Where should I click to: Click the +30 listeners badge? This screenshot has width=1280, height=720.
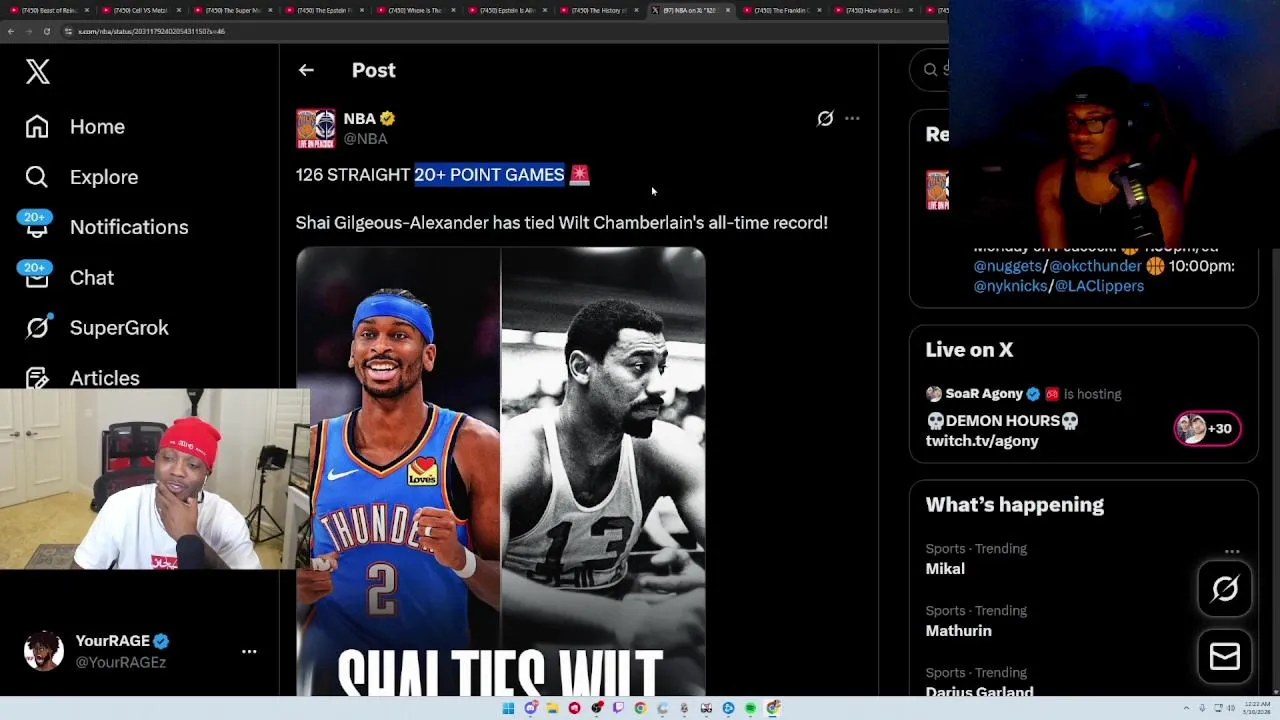pos(1207,429)
